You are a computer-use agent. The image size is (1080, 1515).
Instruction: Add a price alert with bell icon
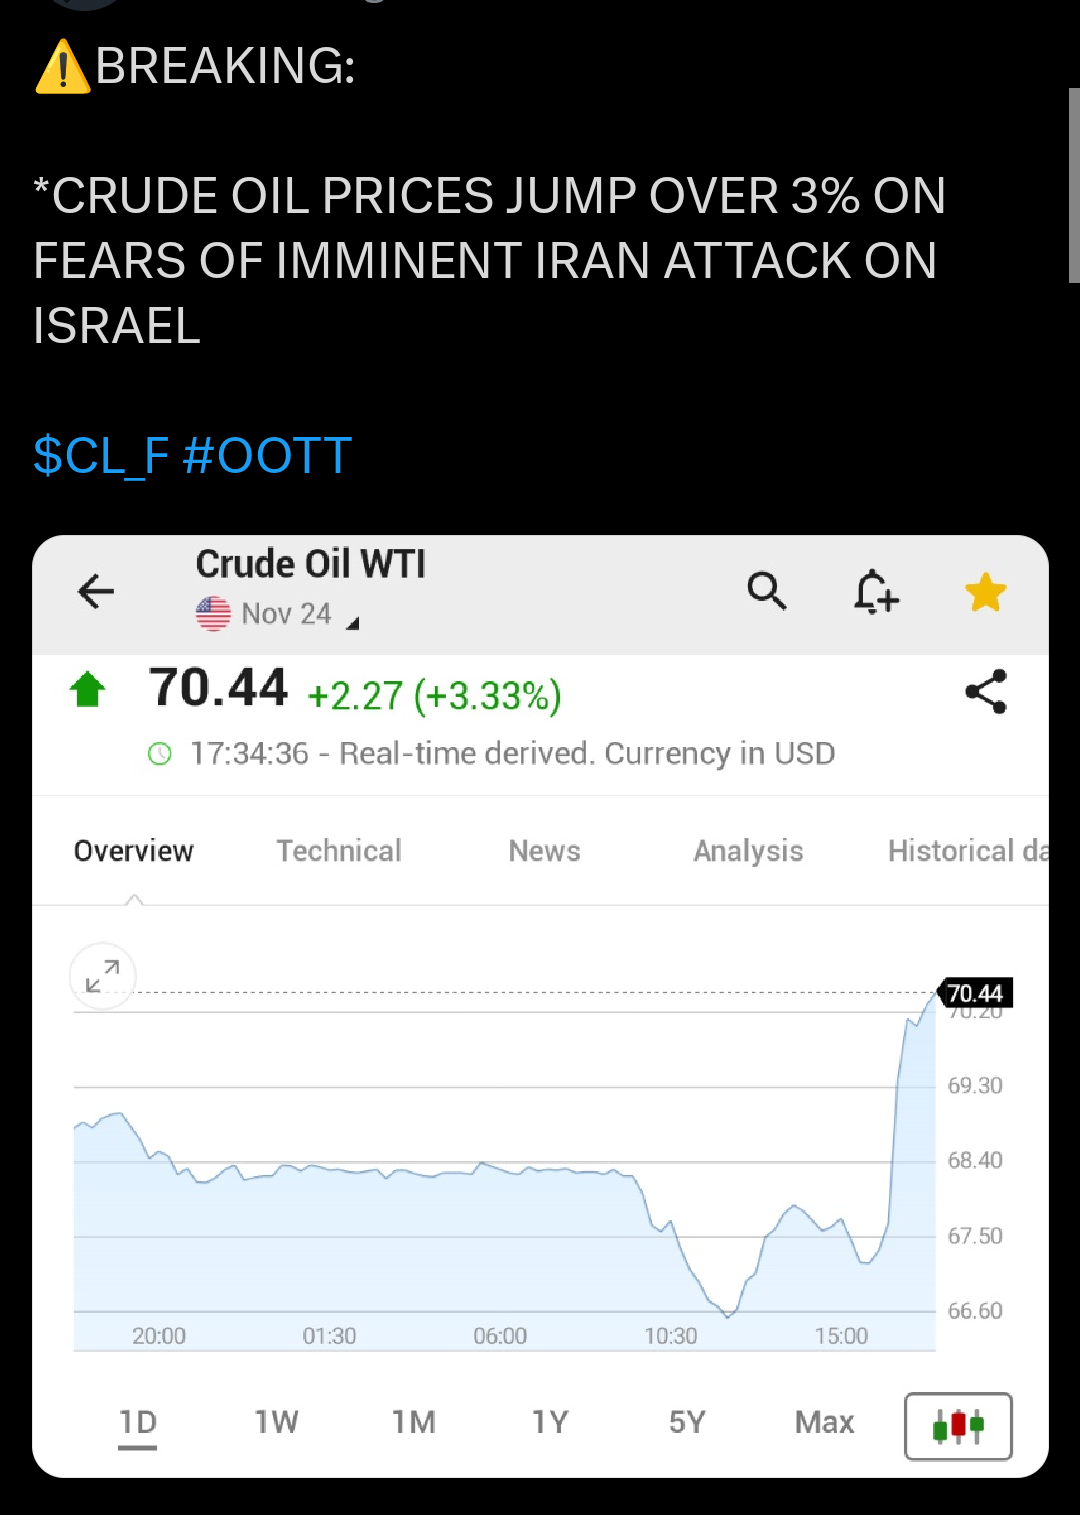pos(876,591)
